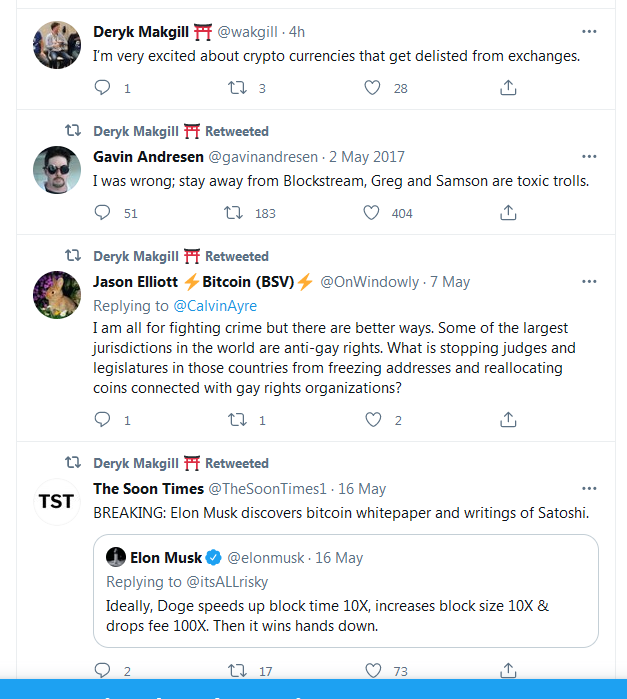The image size is (627, 699).
Task: Like The Soon Times tweet about Elon Musk
Action: 373,670
